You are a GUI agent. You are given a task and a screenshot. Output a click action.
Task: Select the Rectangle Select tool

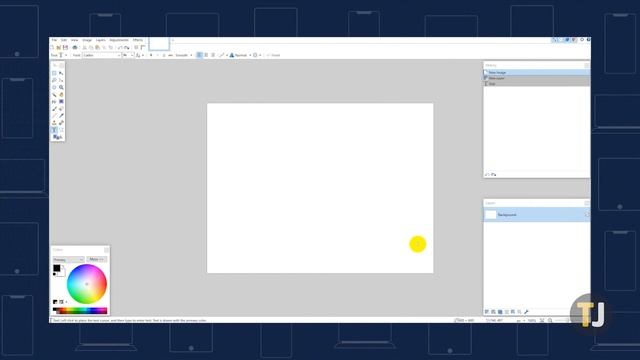[x=54, y=73]
